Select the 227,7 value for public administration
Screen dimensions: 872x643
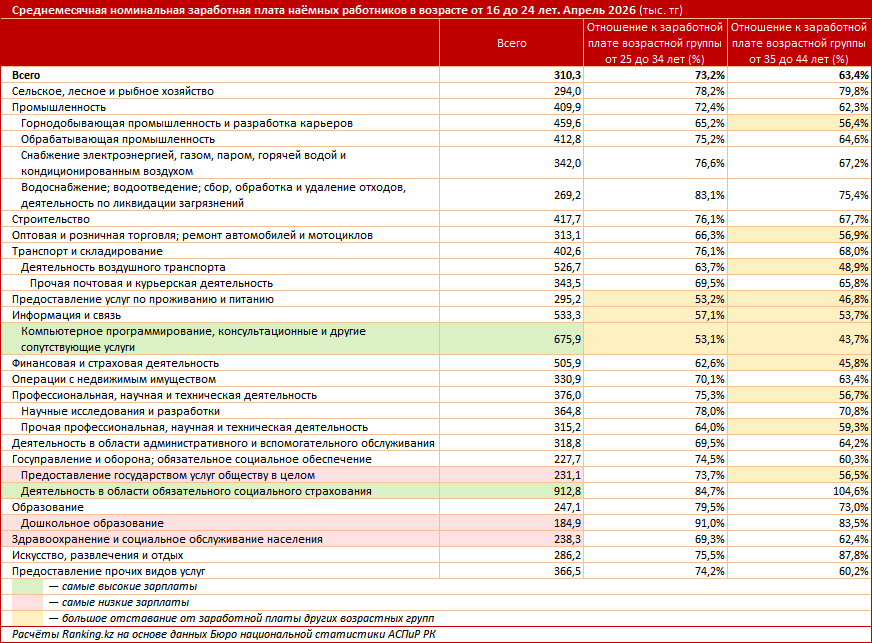pos(567,459)
